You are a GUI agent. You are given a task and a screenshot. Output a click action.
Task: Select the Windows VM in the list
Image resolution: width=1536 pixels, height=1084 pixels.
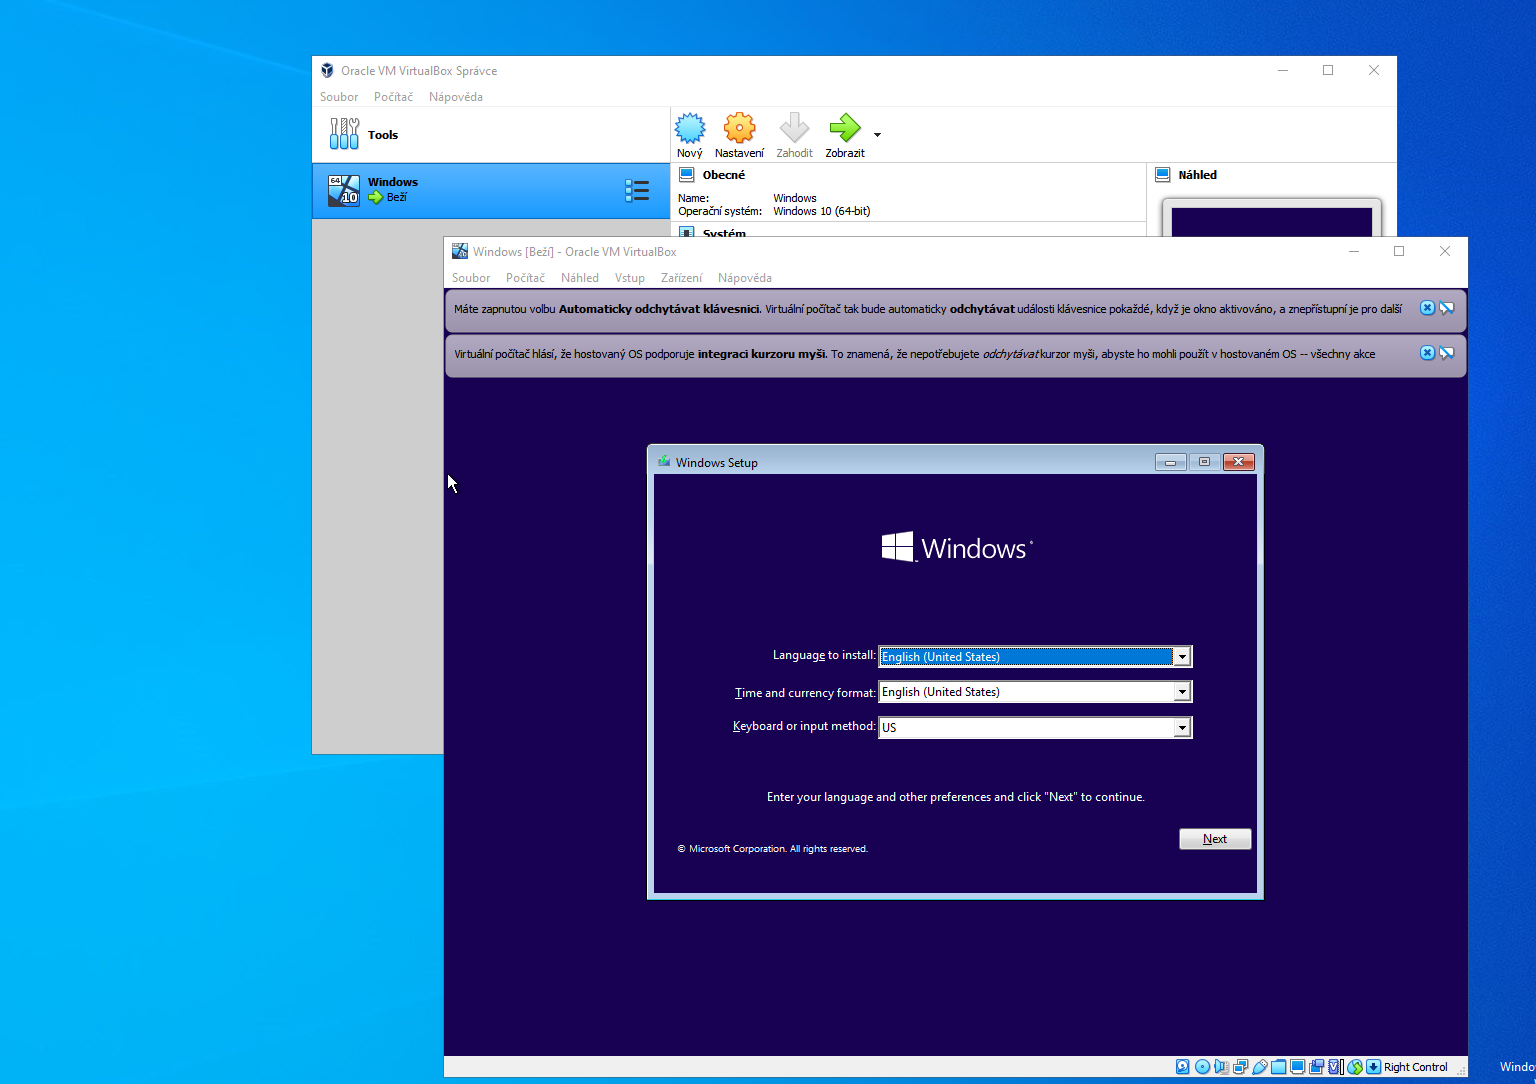(490, 190)
